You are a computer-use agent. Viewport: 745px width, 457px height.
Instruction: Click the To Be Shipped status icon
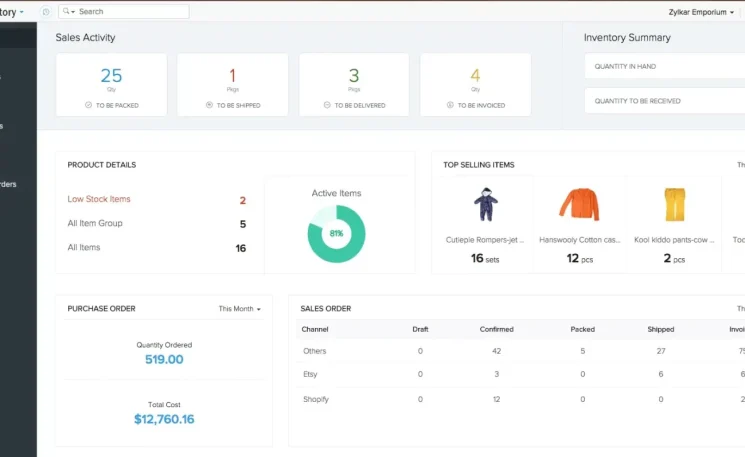click(209, 105)
